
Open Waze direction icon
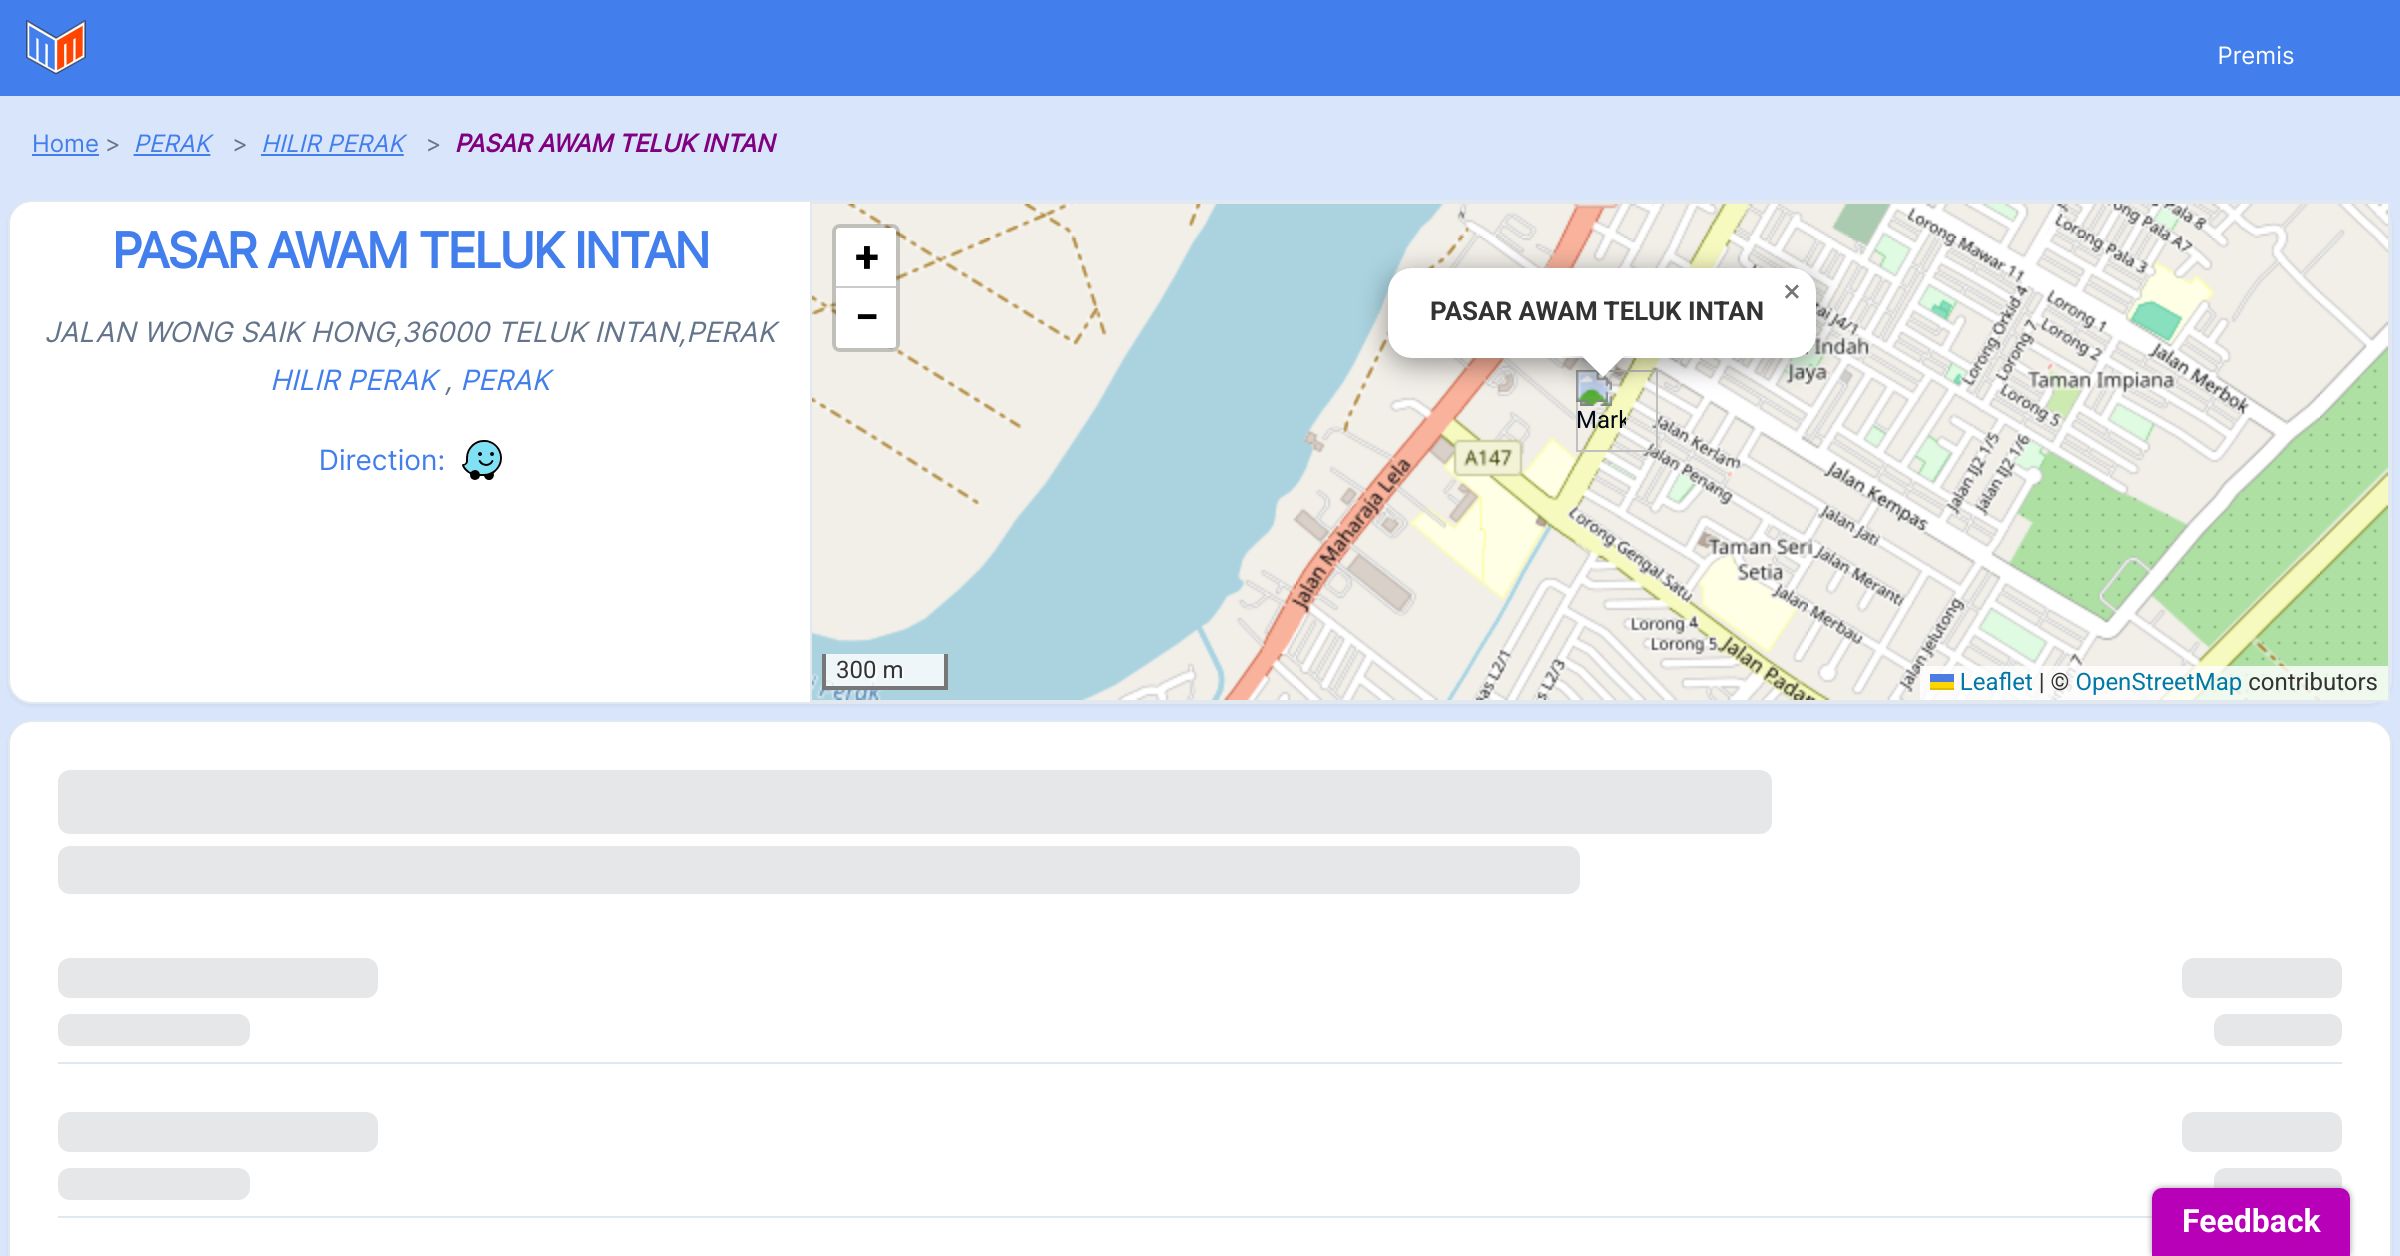[482, 460]
